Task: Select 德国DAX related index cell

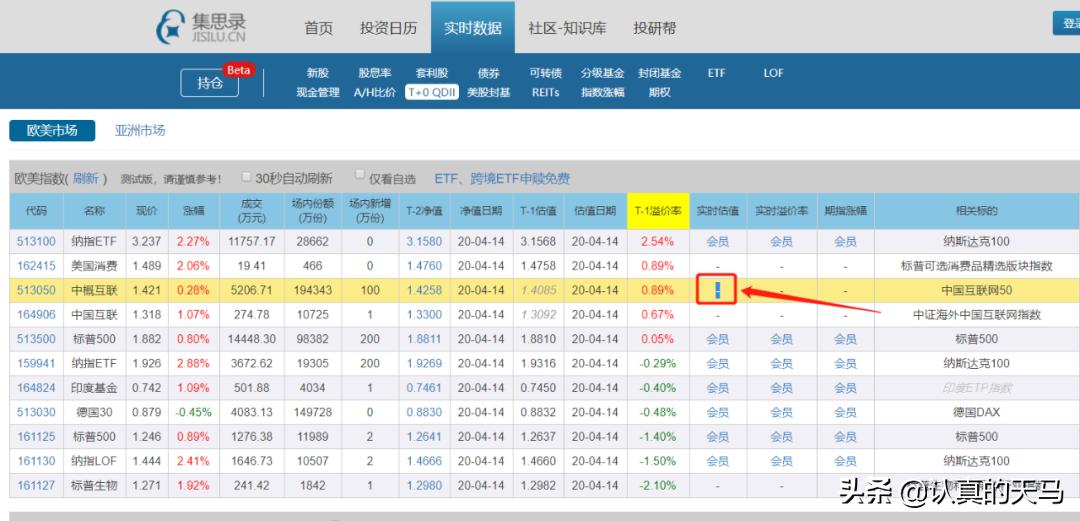Action: click(x=977, y=412)
